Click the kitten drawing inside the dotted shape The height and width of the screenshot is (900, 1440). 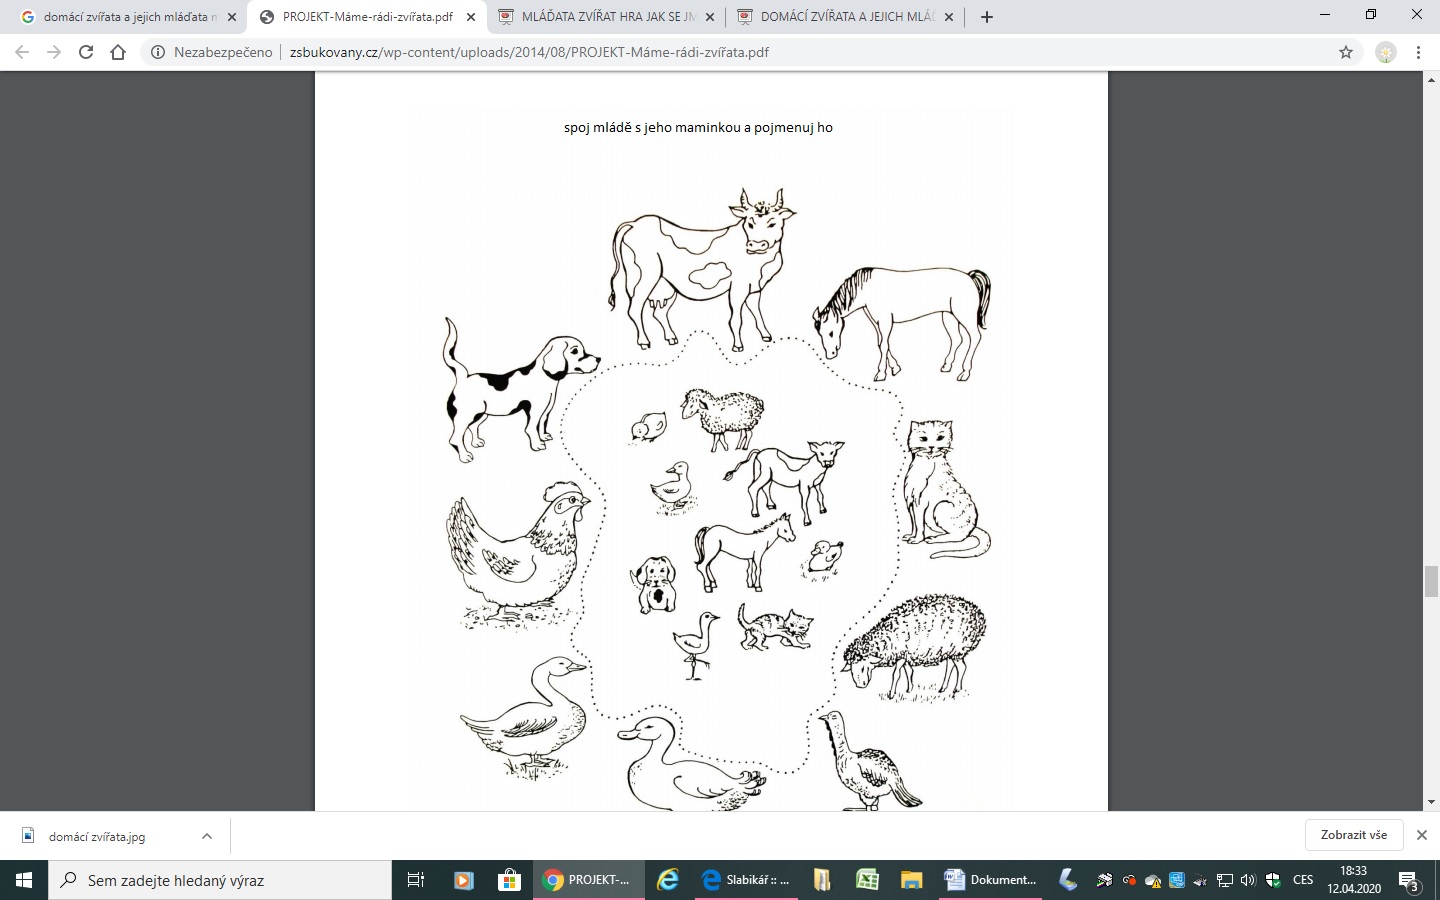pos(775,627)
